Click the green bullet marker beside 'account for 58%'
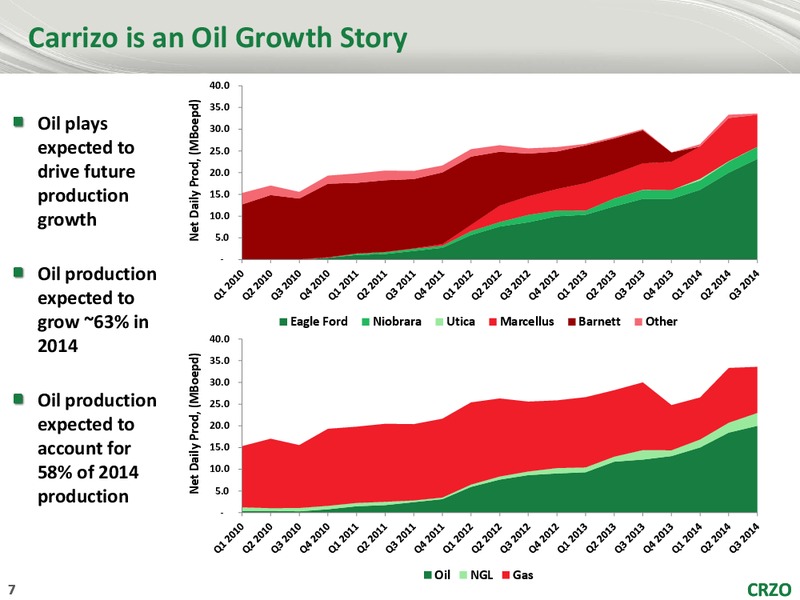This screenshot has width=800, height=600. click(19, 399)
